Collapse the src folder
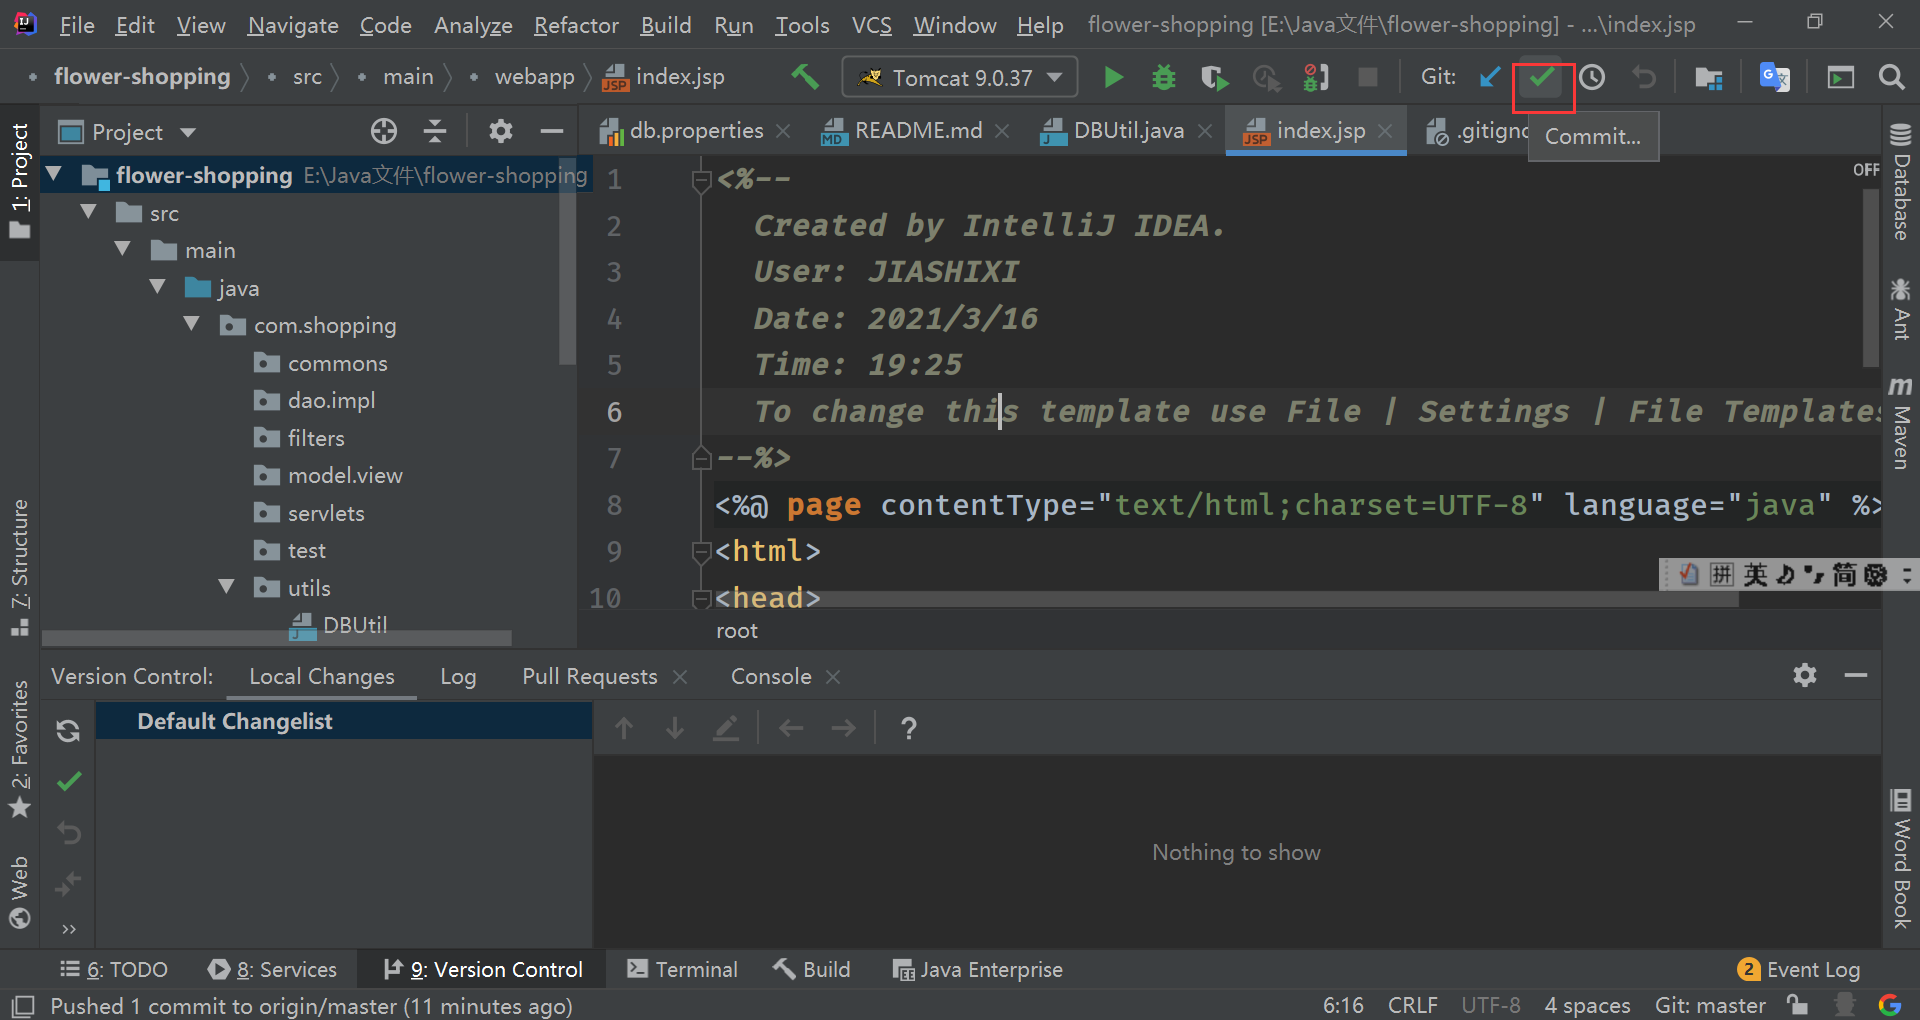The image size is (1920, 1020). tap(89, 212)
